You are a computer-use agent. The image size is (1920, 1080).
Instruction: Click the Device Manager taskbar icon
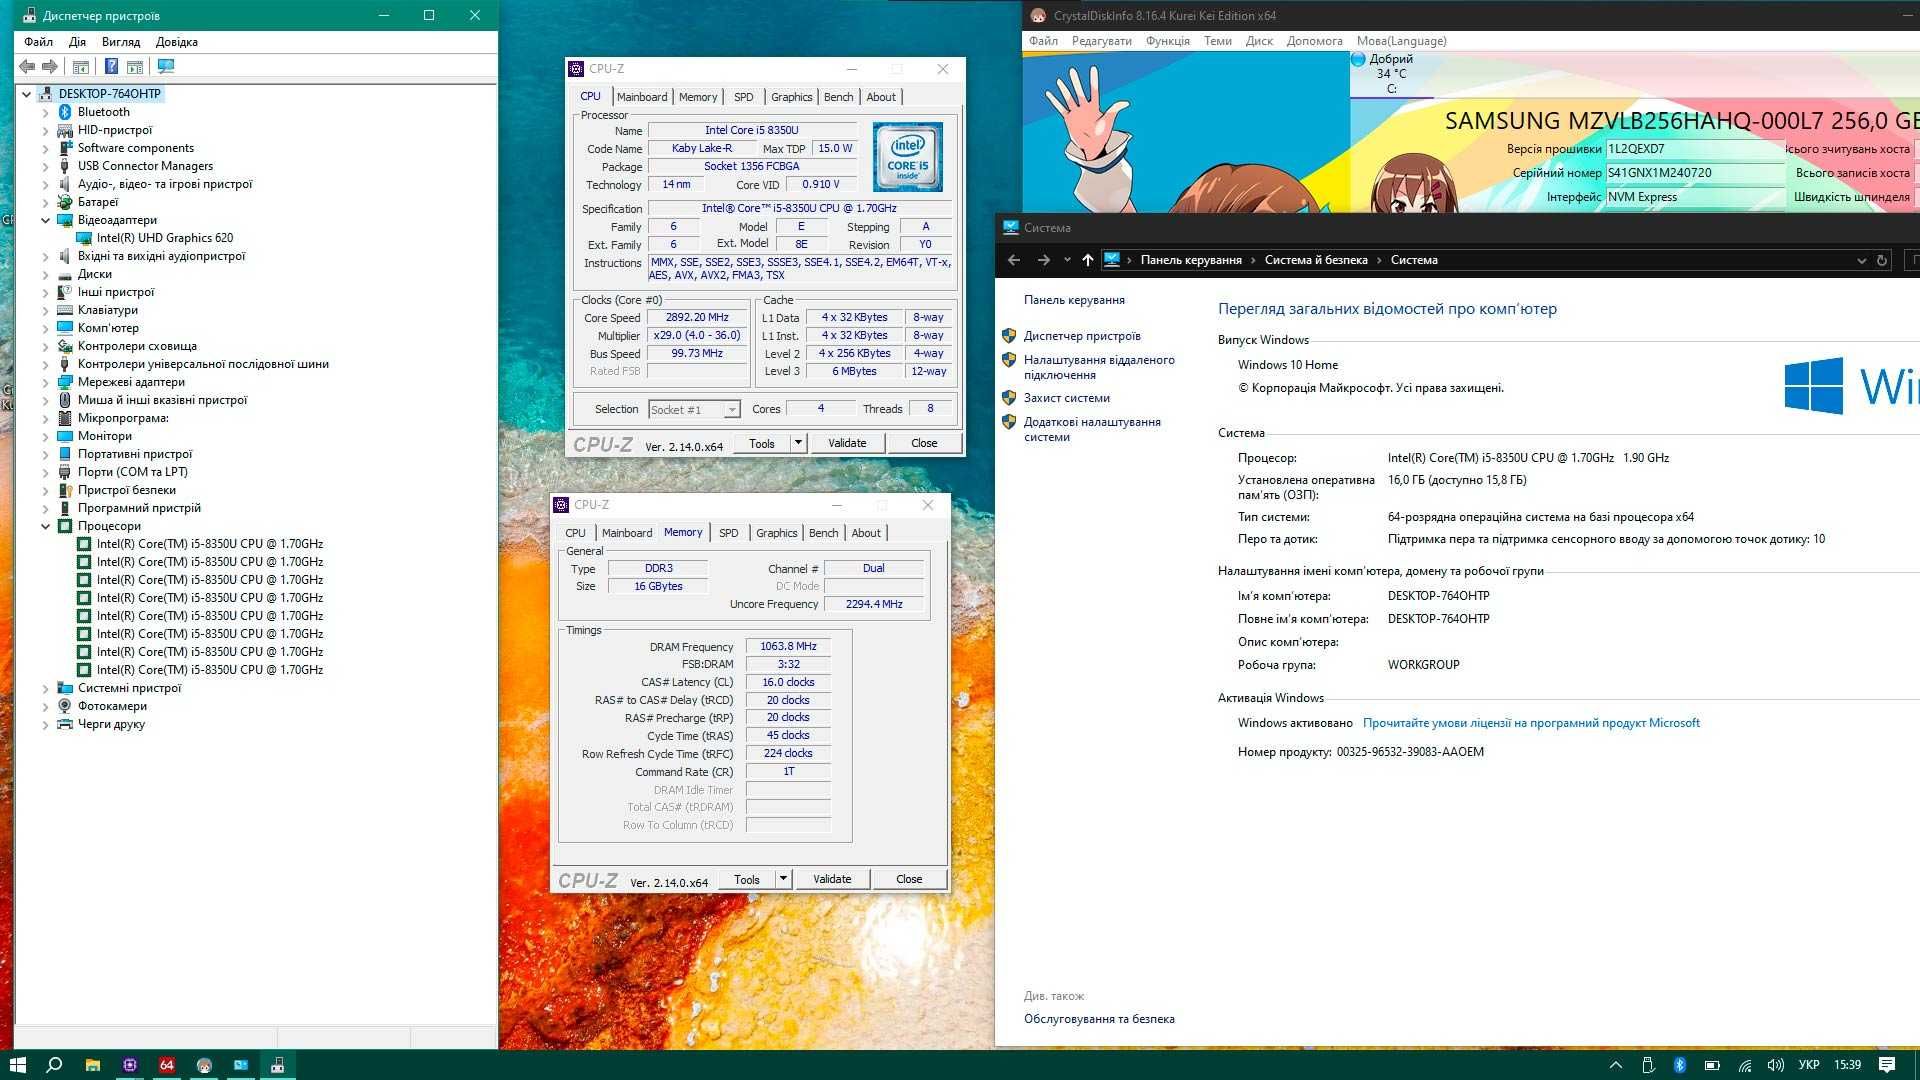tap(278, 1065)
